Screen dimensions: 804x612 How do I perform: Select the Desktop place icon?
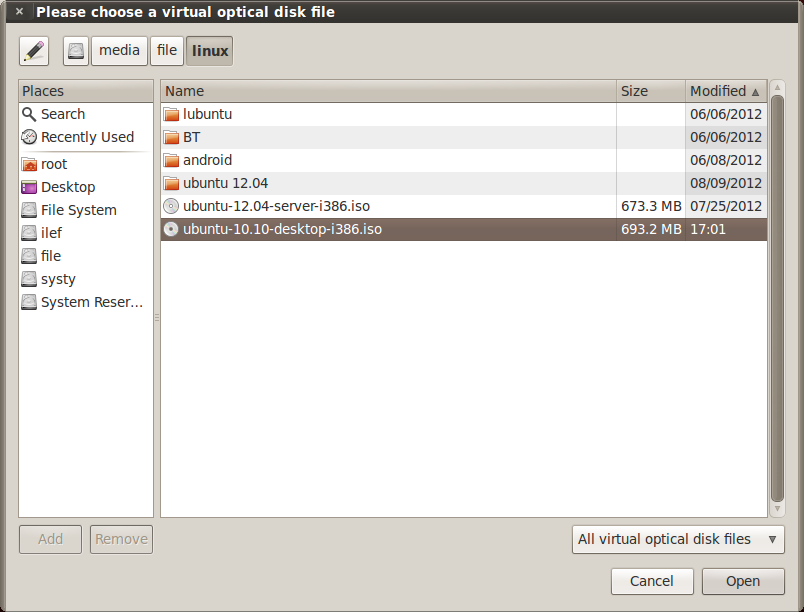29,187
